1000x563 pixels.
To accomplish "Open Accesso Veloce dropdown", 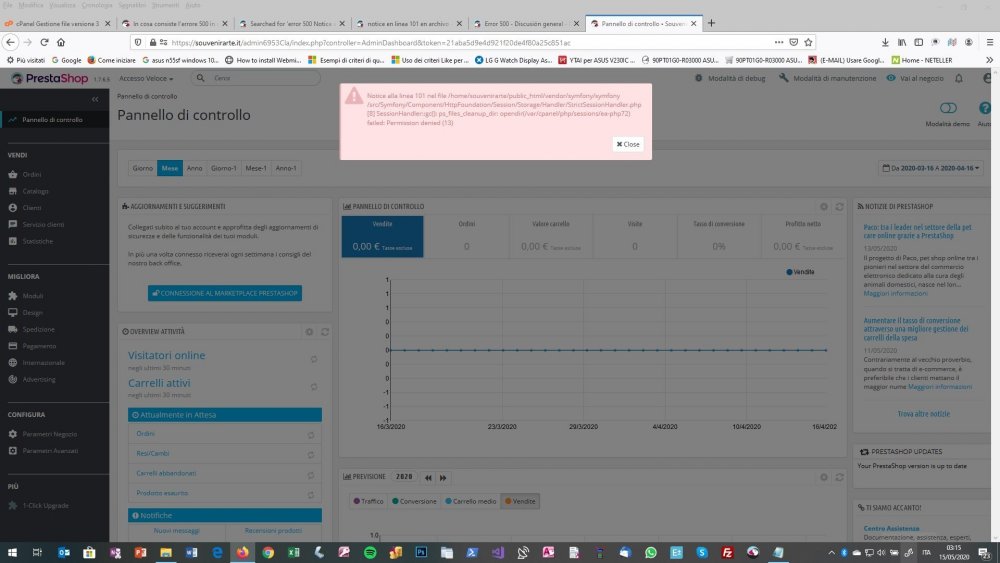I will (x=146, y=78).
